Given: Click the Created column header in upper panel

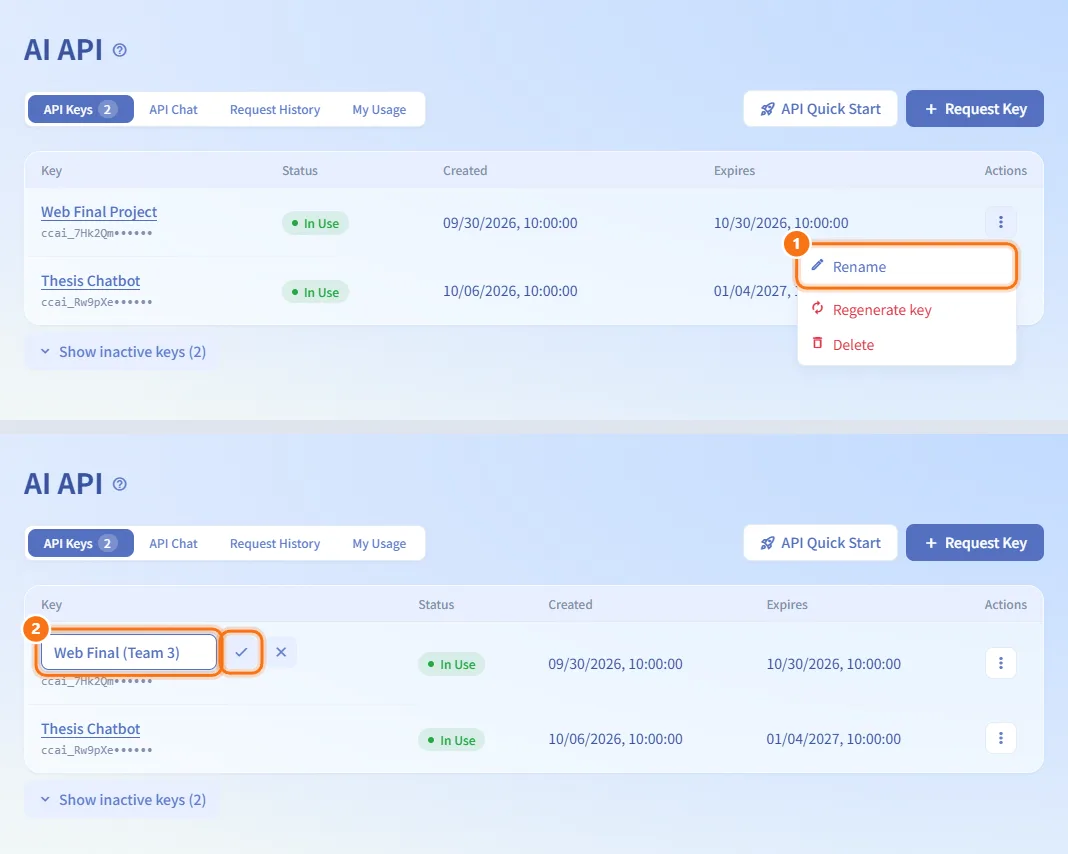Looking at the screenshot, I should (465, 171).
